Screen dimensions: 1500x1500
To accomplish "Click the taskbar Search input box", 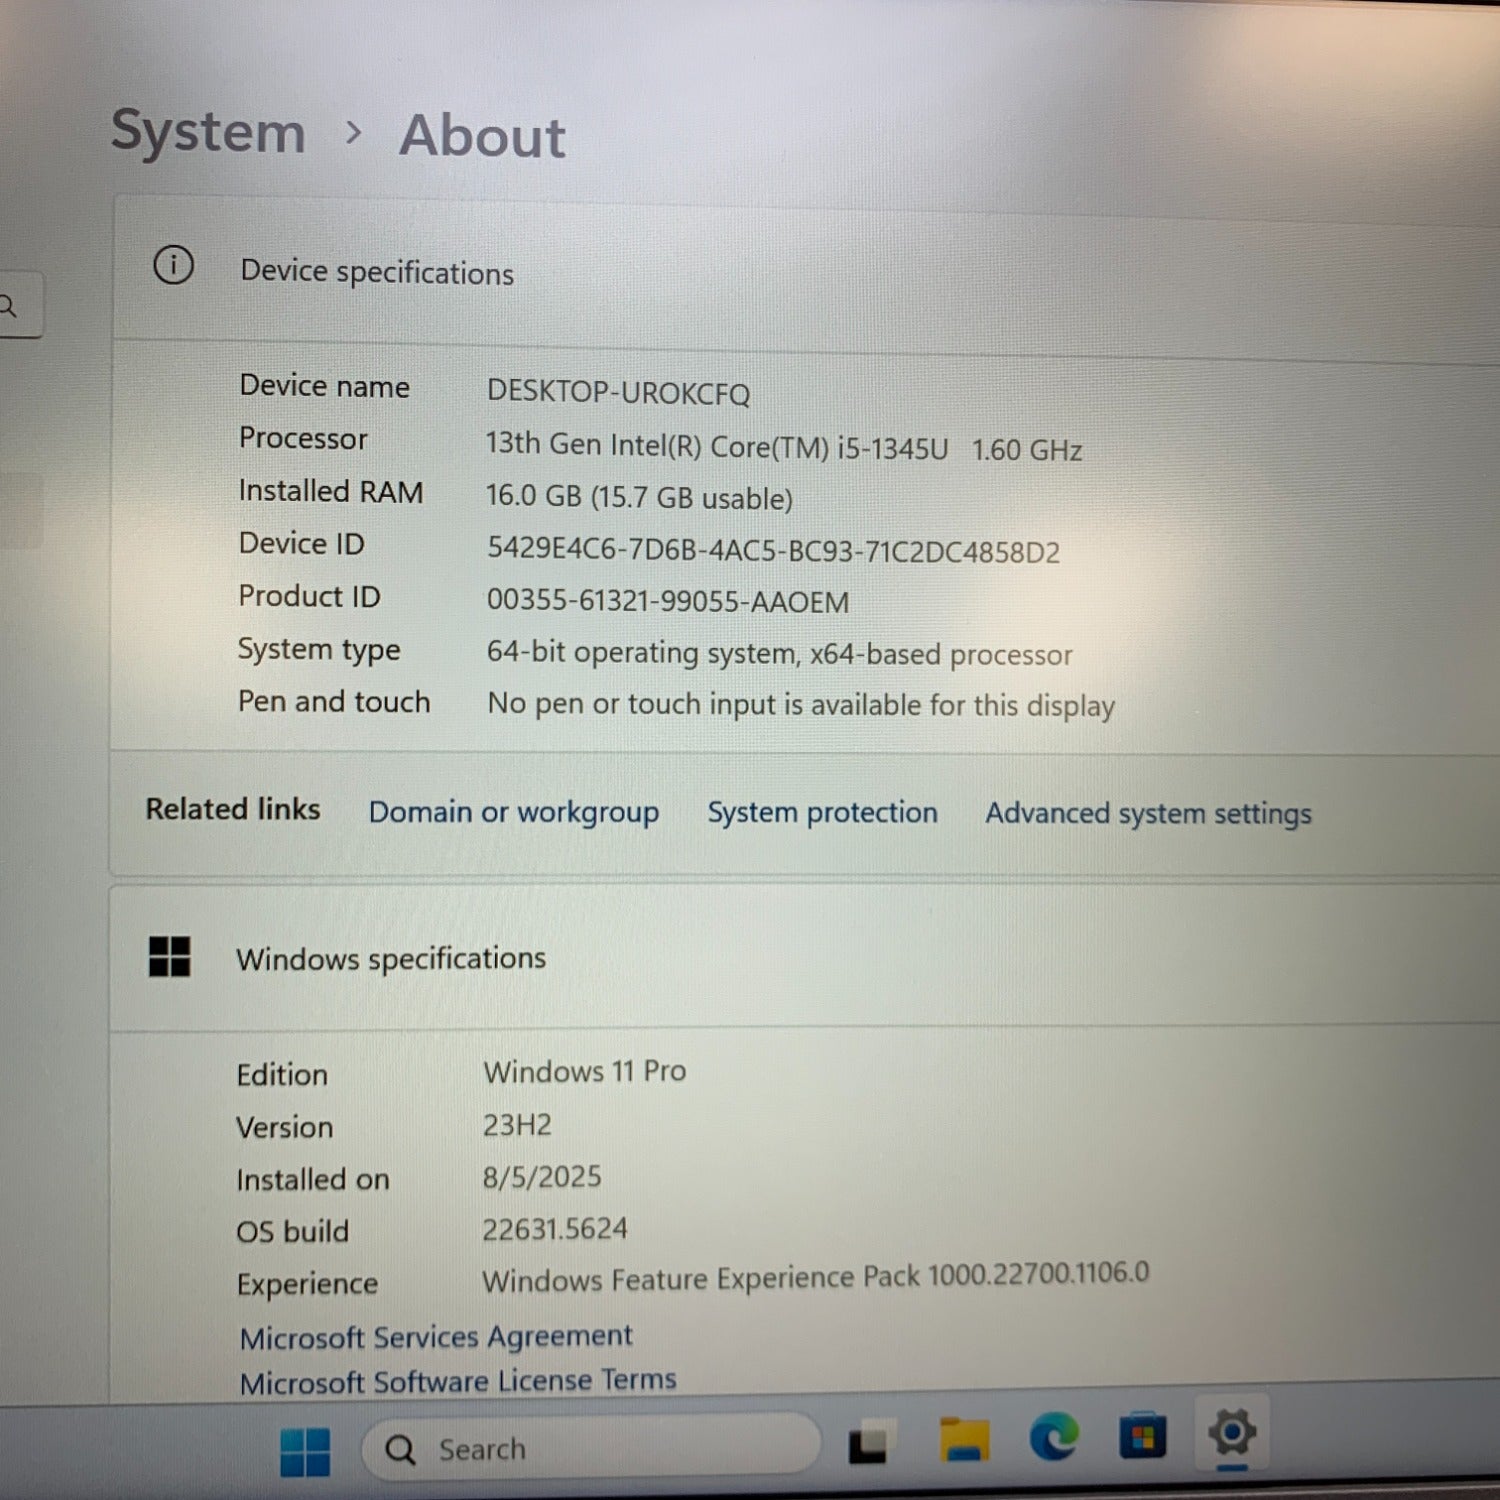I will coord(590,1447).
